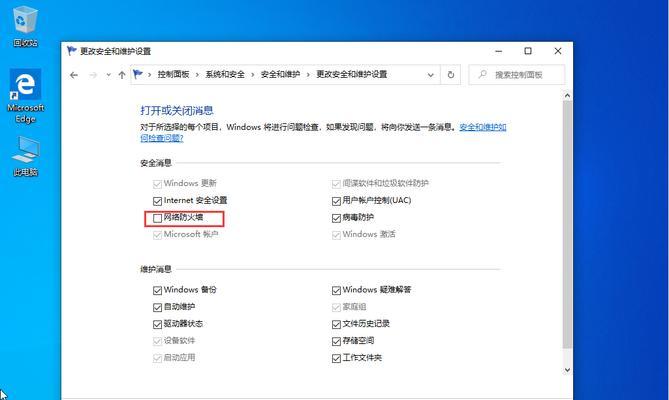Toggle the 用户帐户控制(UAC) checkbox
Viewport: 669px width, 400px height.
click(336, 201)
